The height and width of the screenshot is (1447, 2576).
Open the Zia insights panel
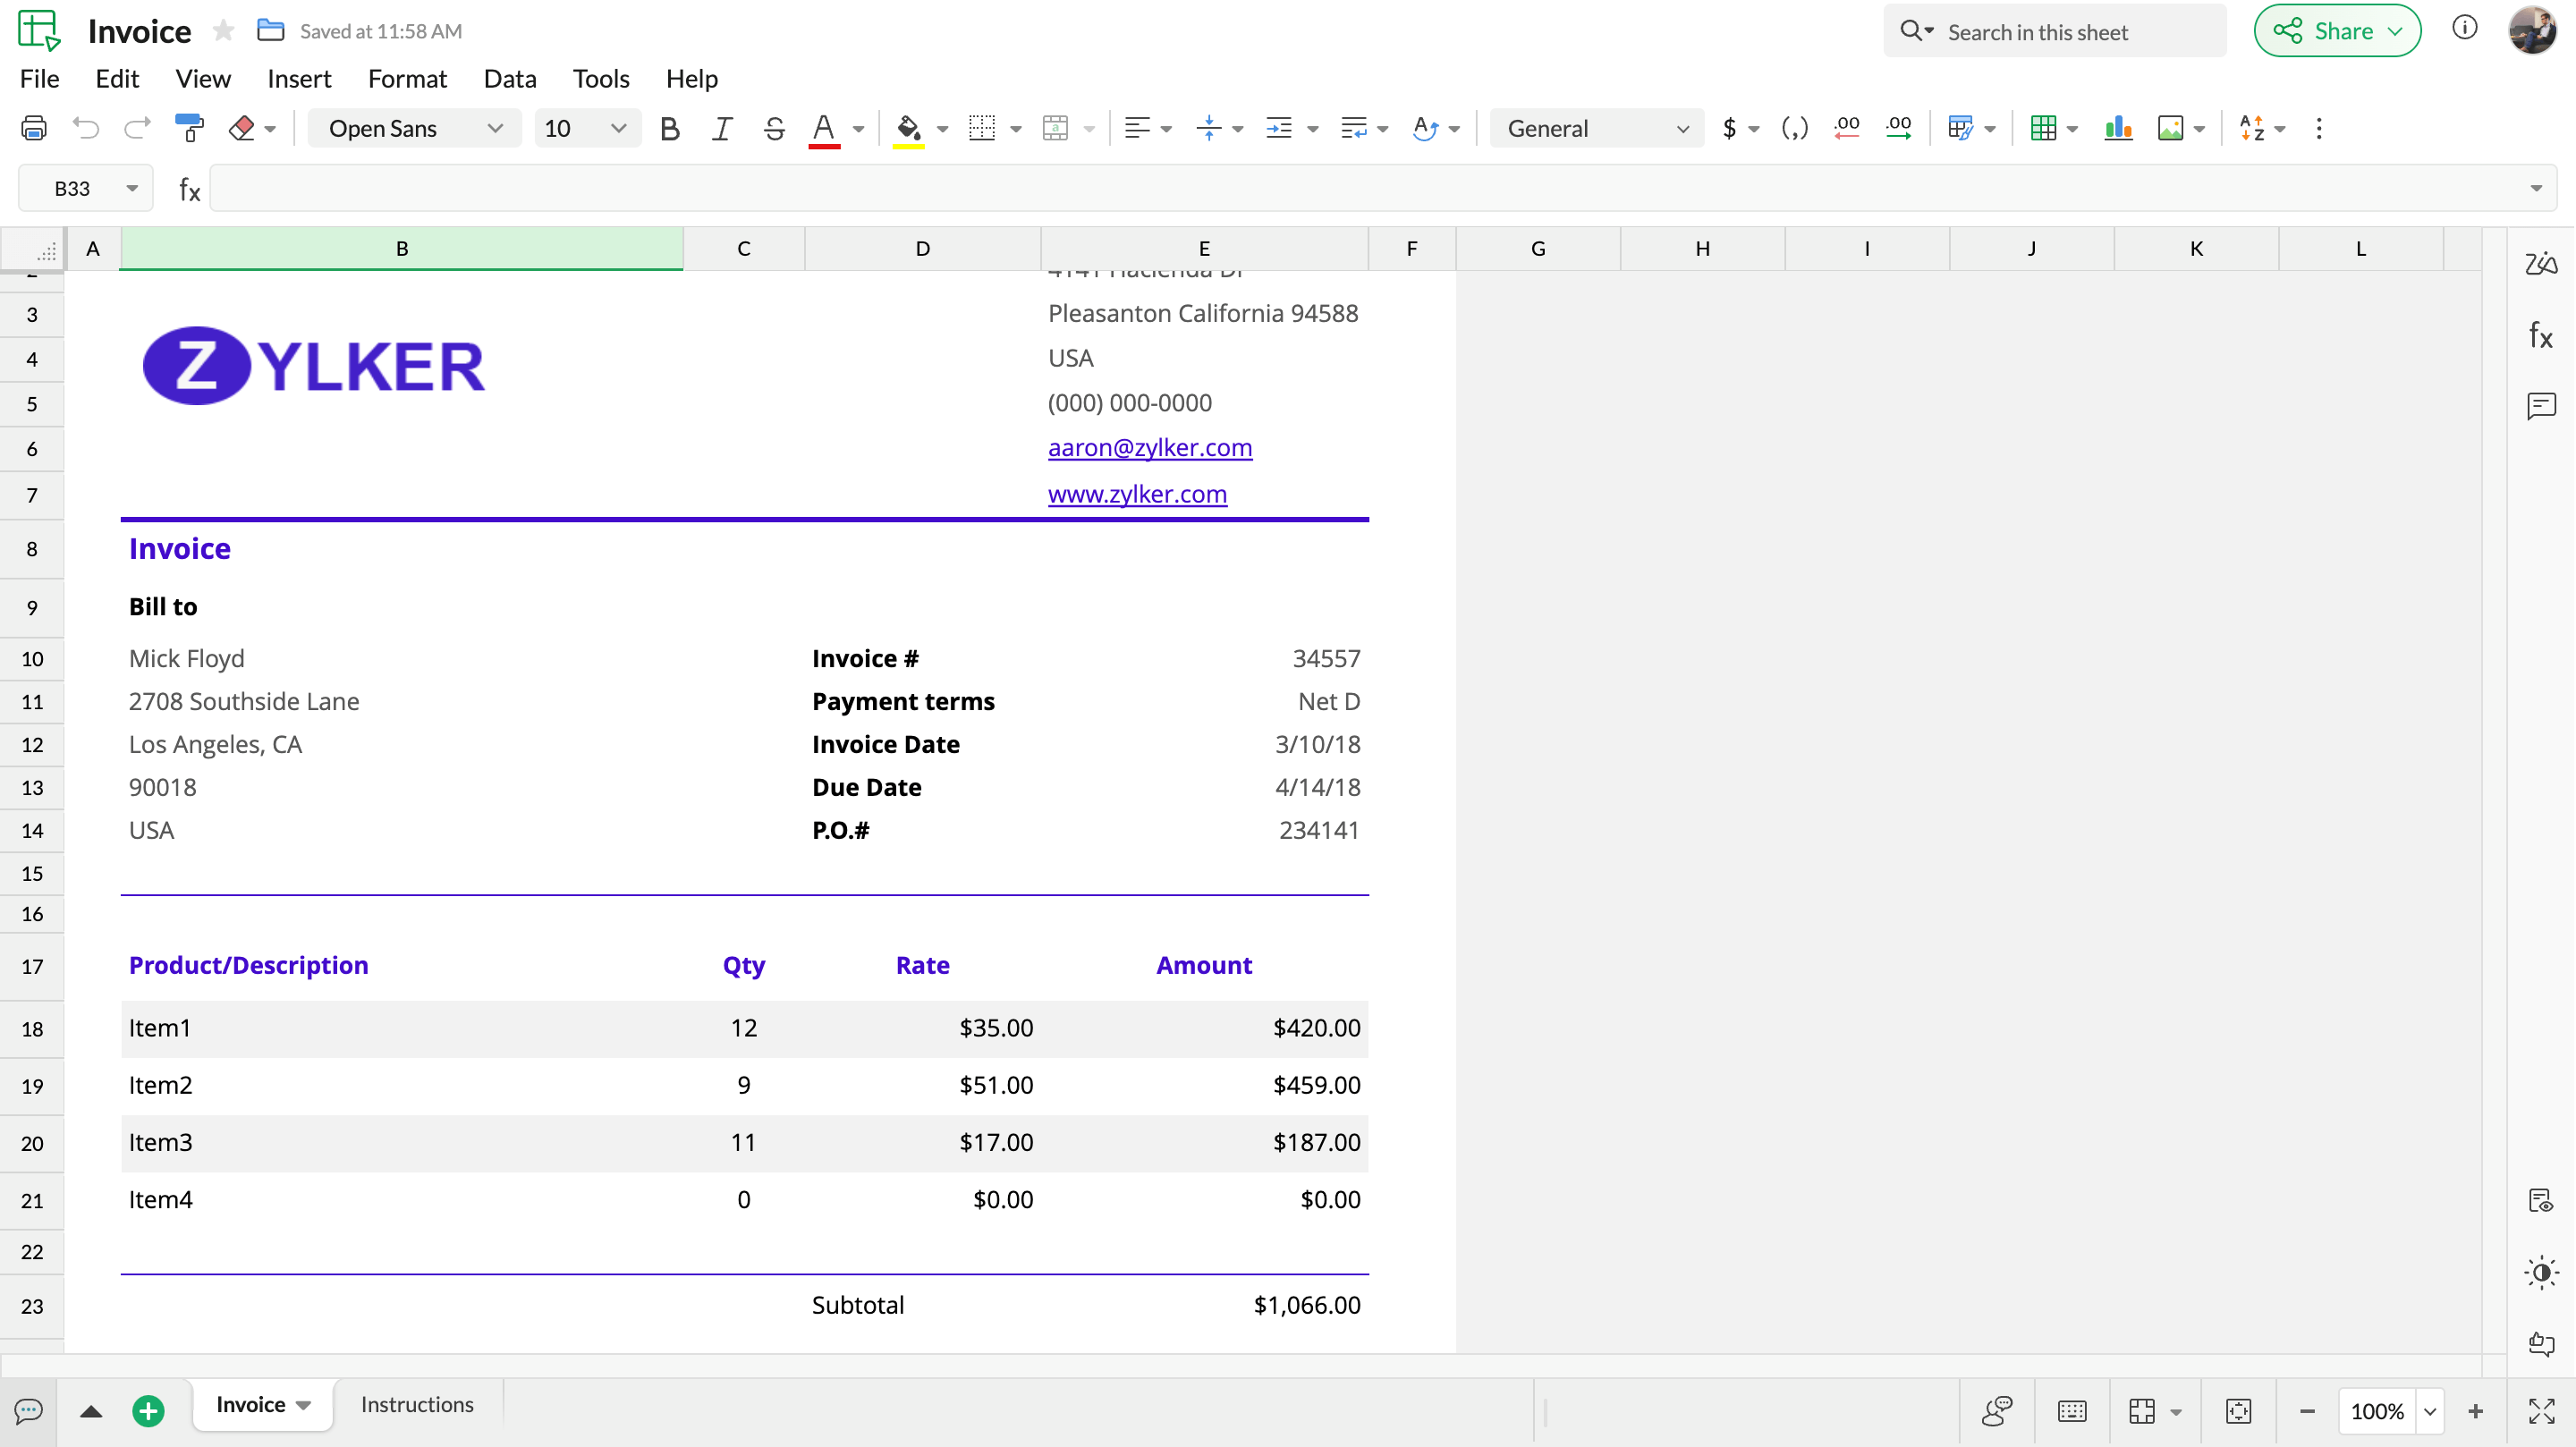pos(2541,265)
